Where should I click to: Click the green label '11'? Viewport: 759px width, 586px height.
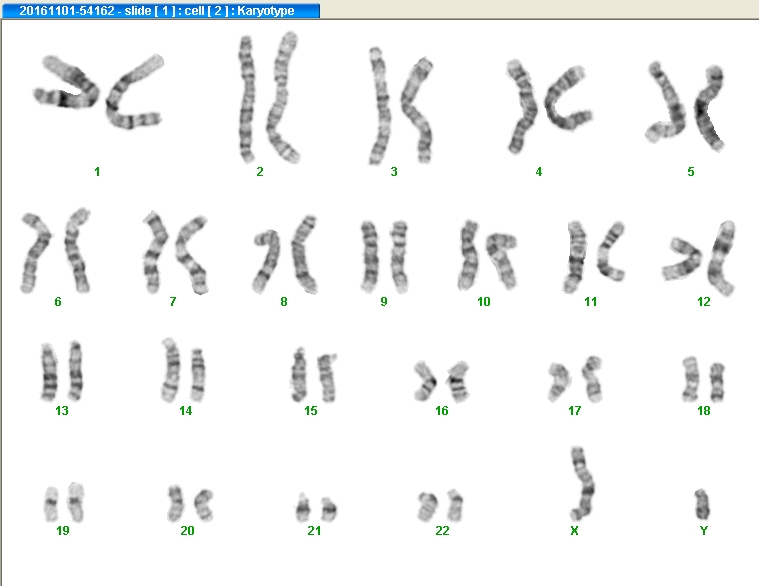coord(591,302)
